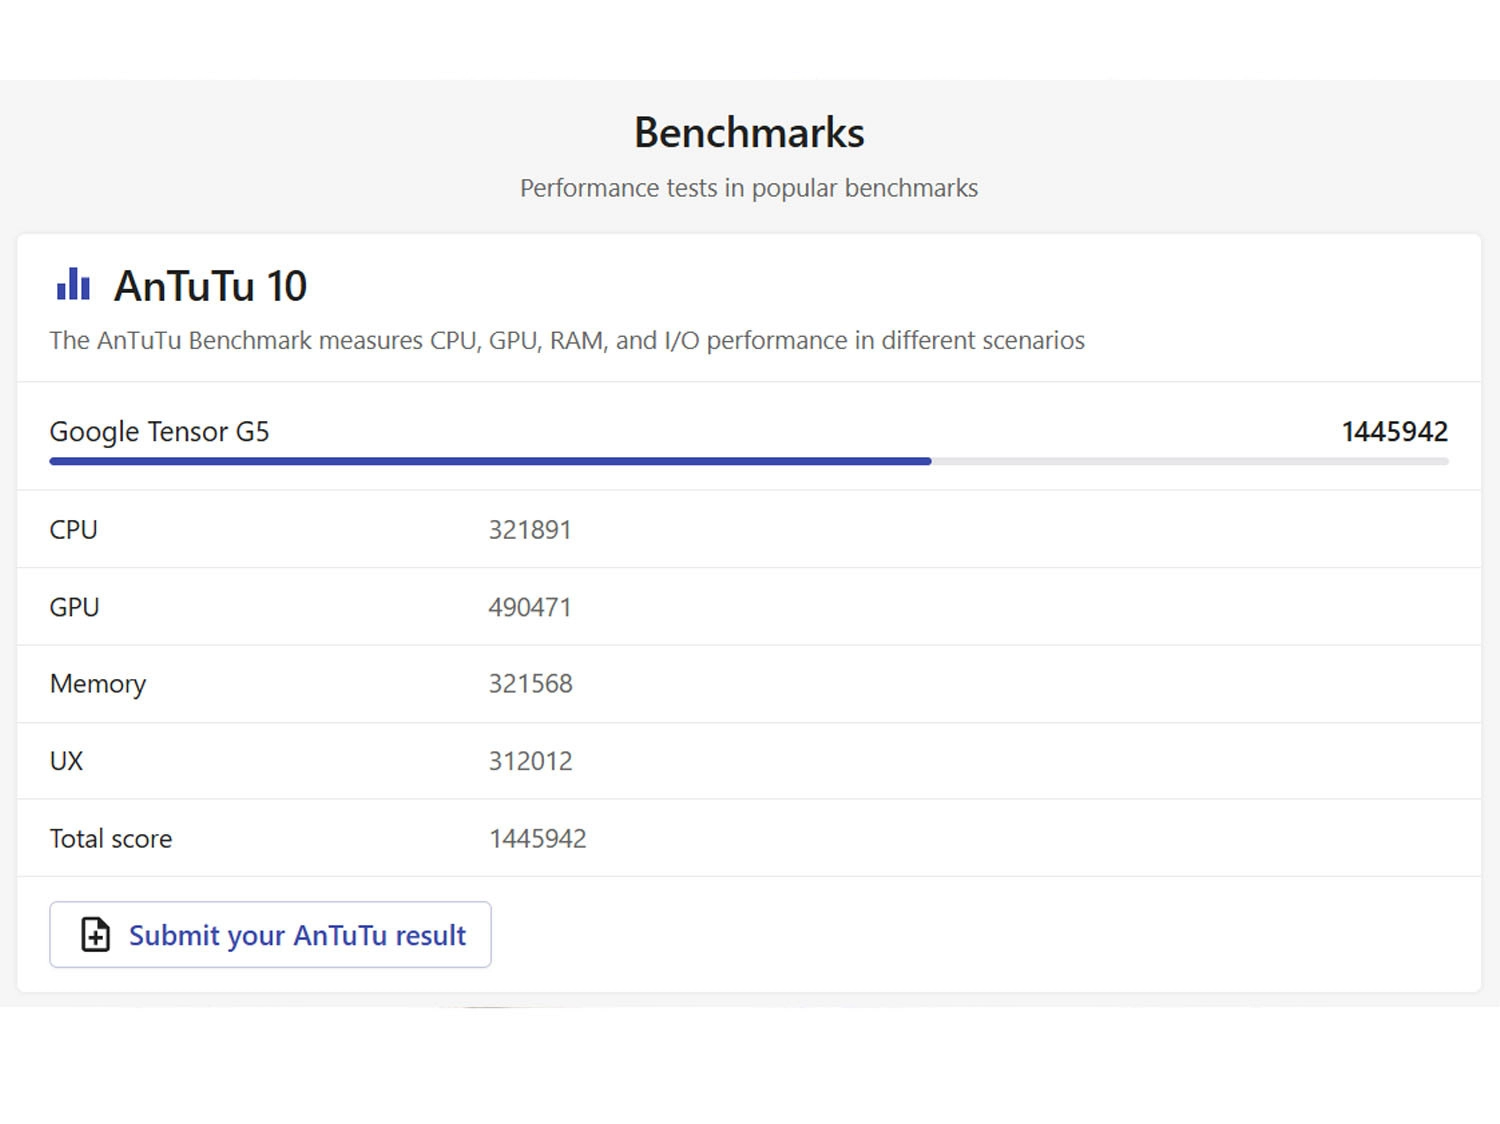Click the Total score value 1445942
This screenshot has width=1500, height=1124.
538,839
